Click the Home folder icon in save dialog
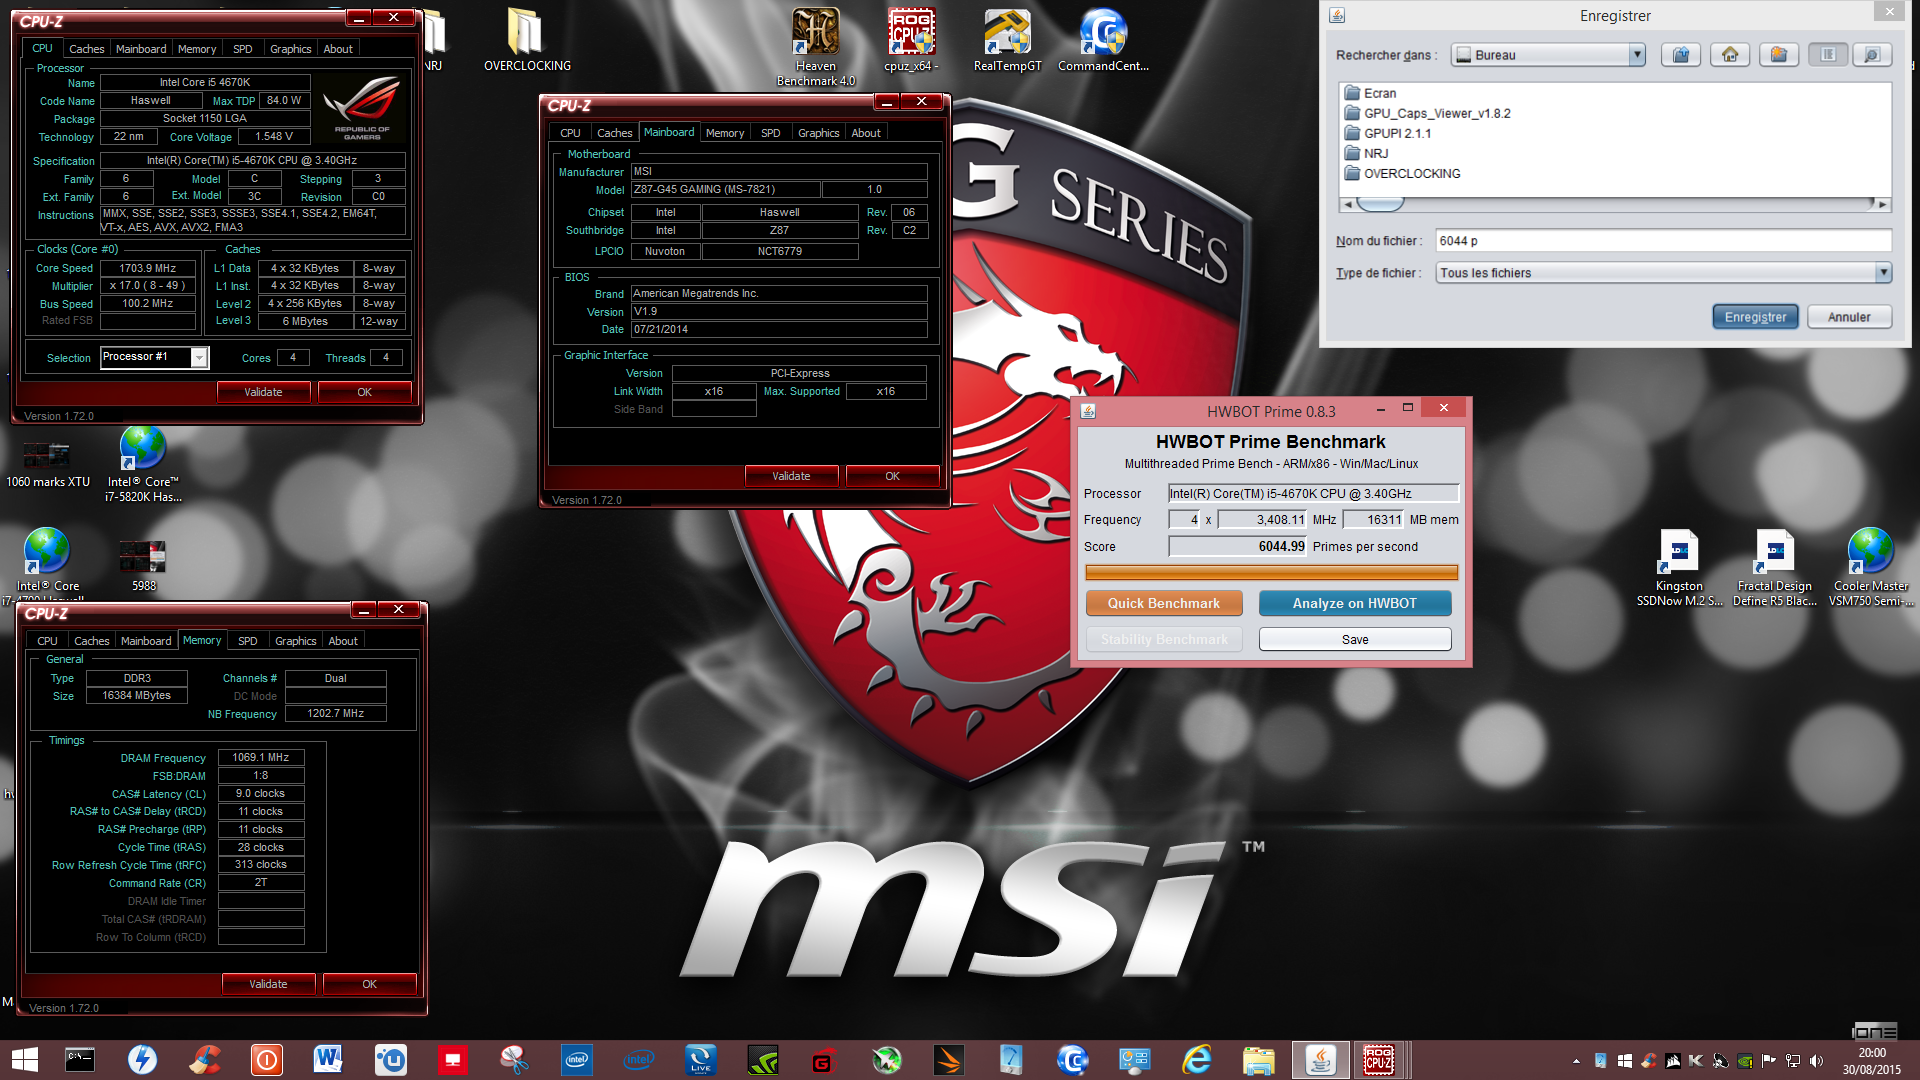 (1730, 55)
